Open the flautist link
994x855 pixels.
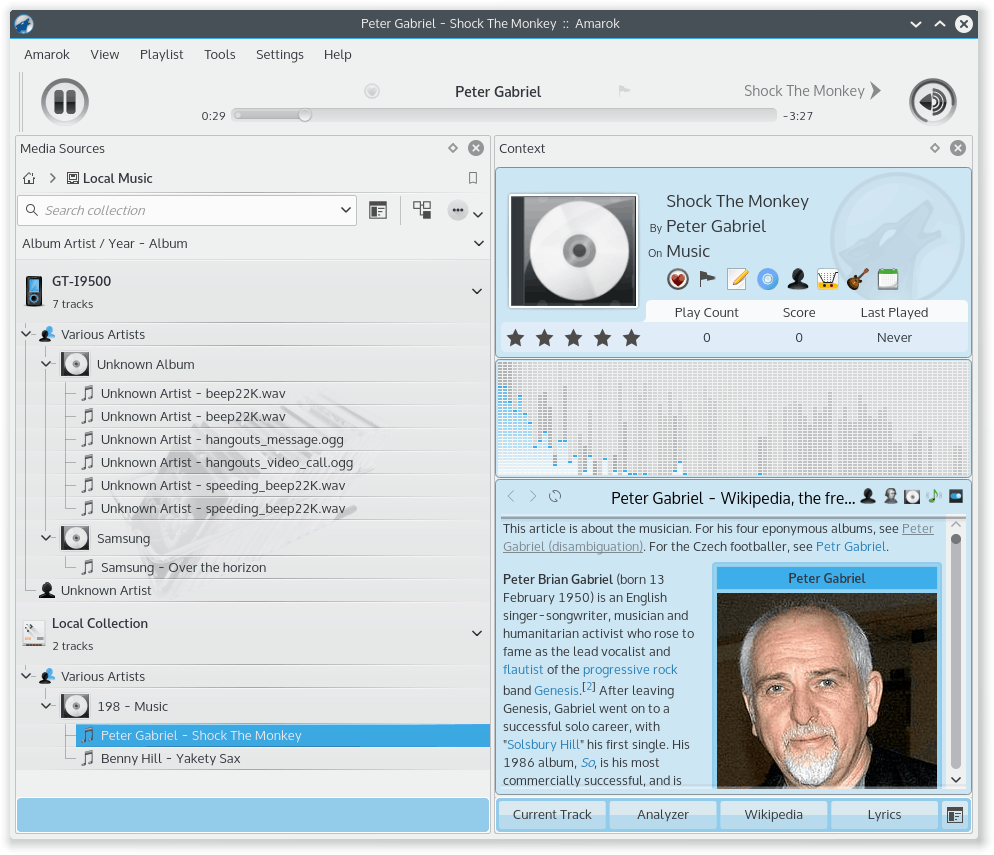click(x=523, y=669)
